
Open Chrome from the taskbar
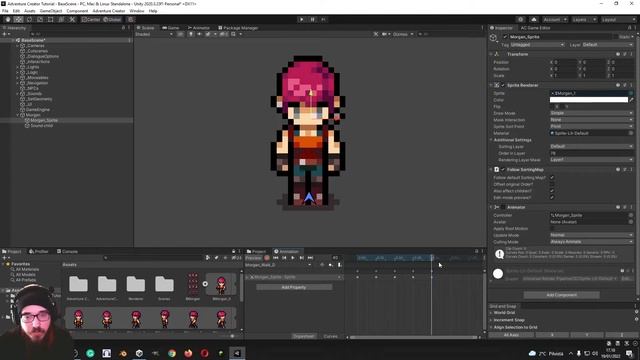coord(172,353)
